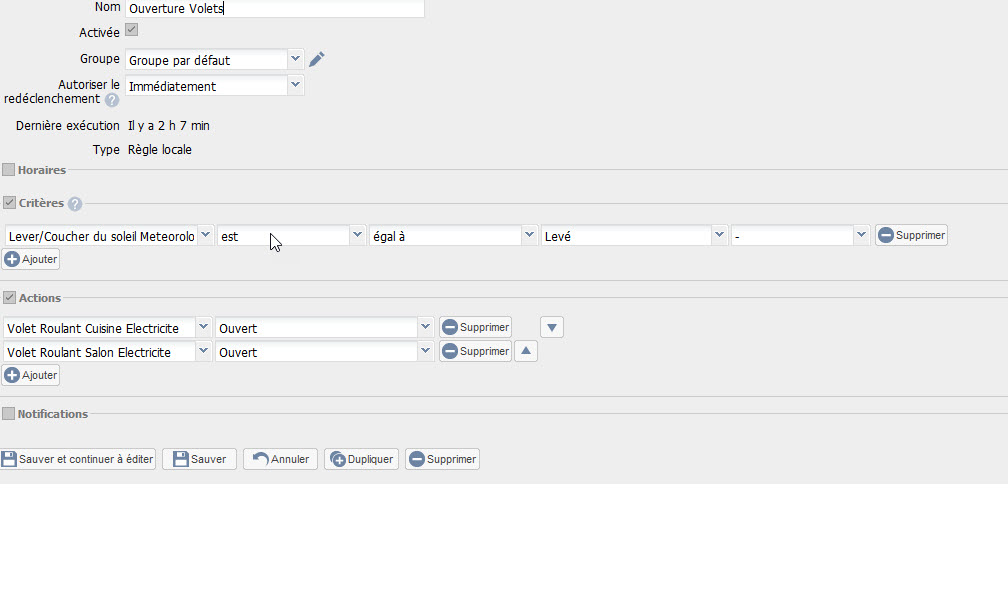The width and height of the screenshot is (1008, 614).
Task: Enable the Horaires section checkbox
Action: pos(9,170)
